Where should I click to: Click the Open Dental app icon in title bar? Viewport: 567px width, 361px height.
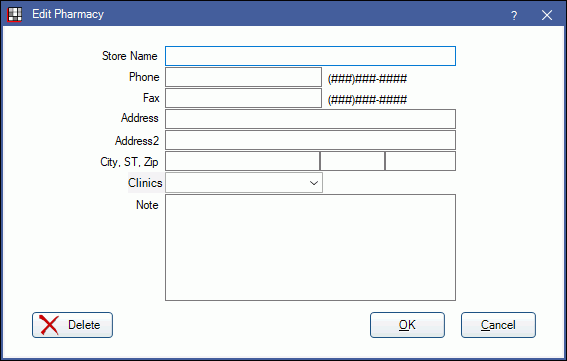[x=15, y=14]
